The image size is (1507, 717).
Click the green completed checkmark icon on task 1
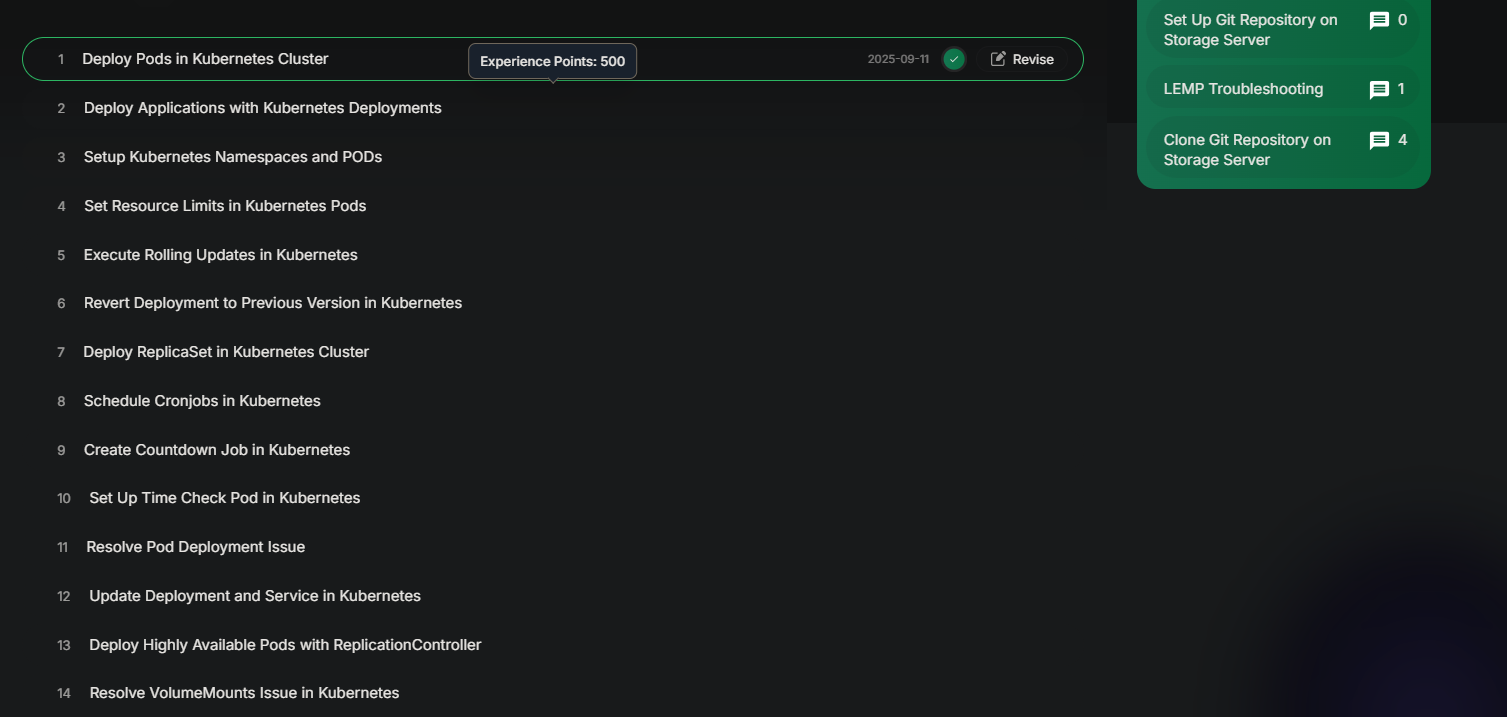[954, 59]
